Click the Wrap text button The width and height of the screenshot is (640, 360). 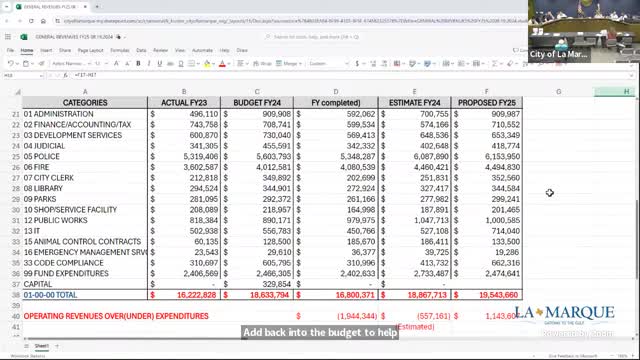[262, 64]
